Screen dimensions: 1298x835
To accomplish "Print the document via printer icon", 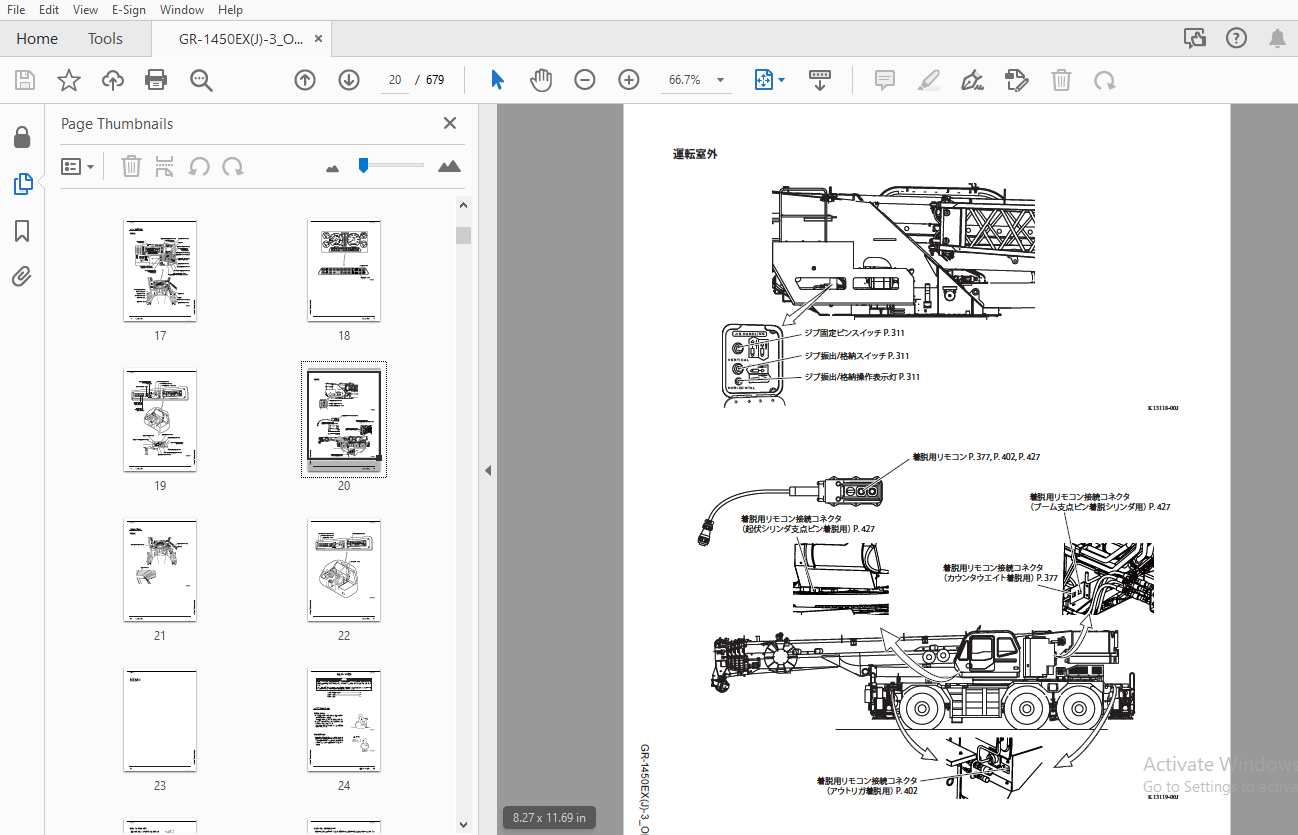I will pos(156,80).
